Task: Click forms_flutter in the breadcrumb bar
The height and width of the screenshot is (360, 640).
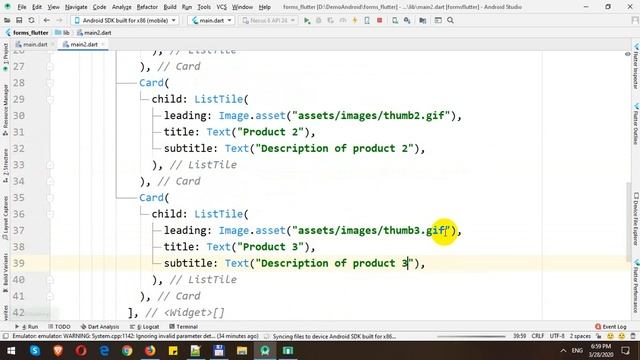Action: pyautogui.click(x=27, y=33)
